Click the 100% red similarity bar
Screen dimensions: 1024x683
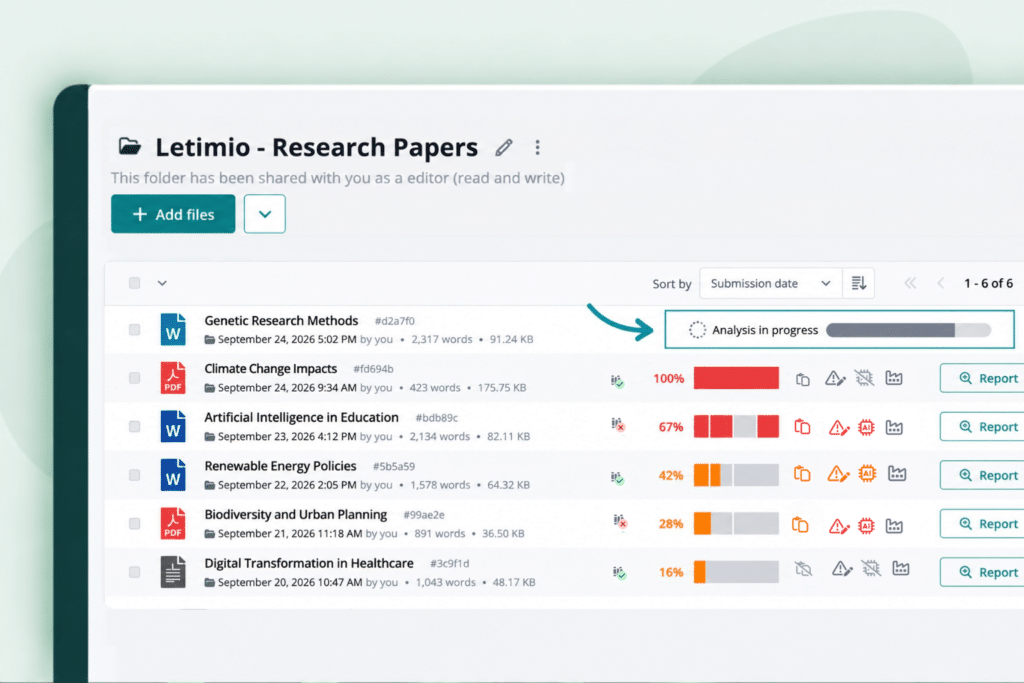(x=736, y=378)
